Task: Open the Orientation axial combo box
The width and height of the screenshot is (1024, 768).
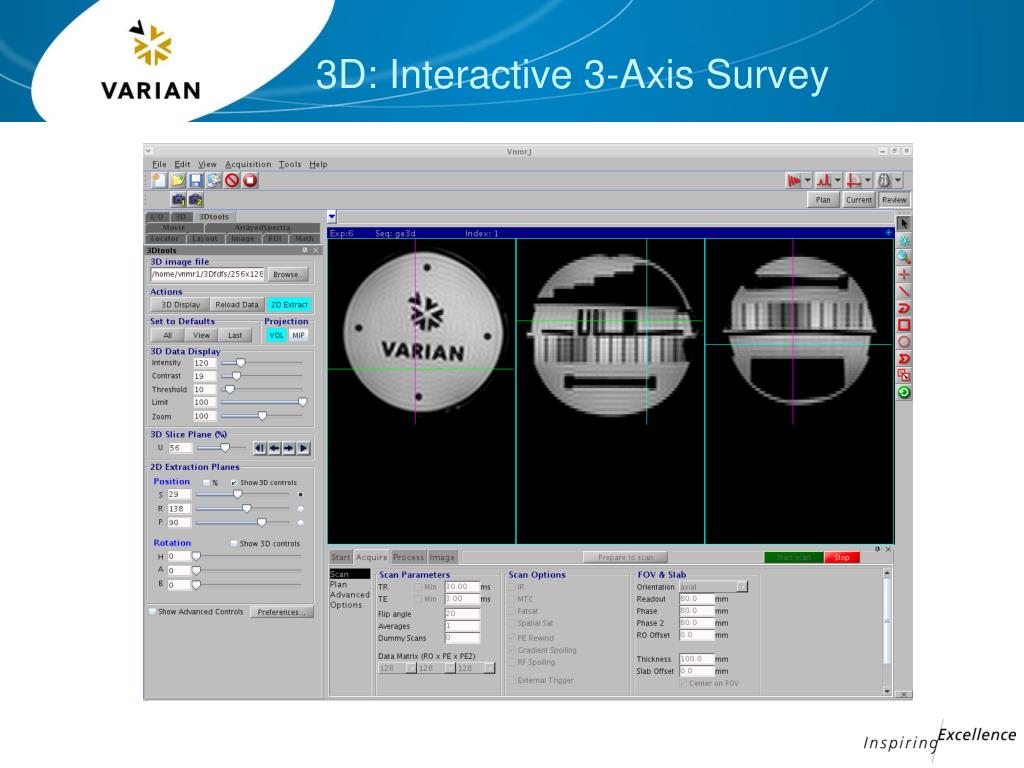Action: click(x=713, y=587)
